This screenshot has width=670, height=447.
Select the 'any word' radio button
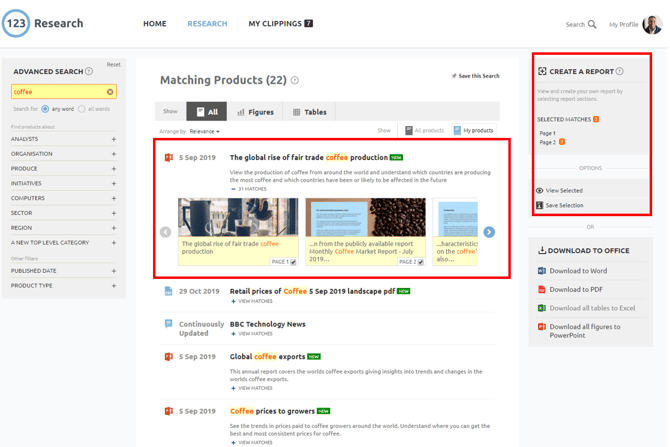[45, 109]
